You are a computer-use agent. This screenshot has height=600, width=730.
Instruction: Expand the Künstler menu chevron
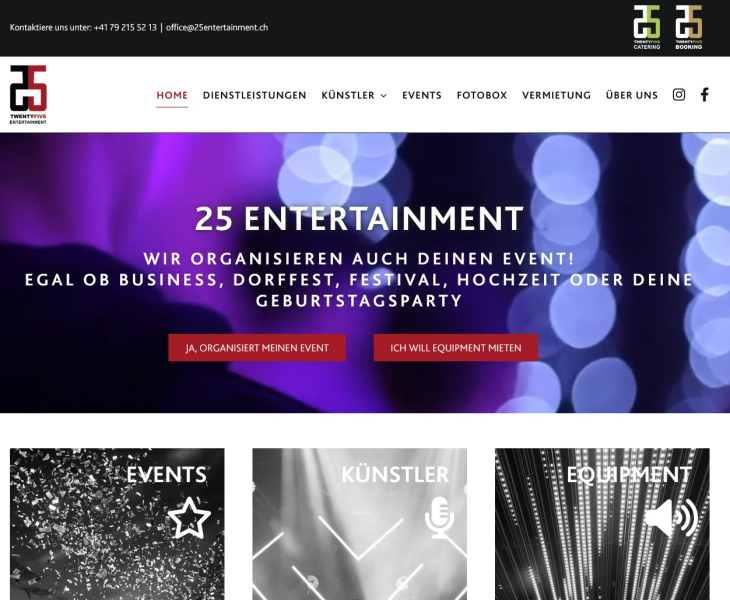(x=384, y=95)
